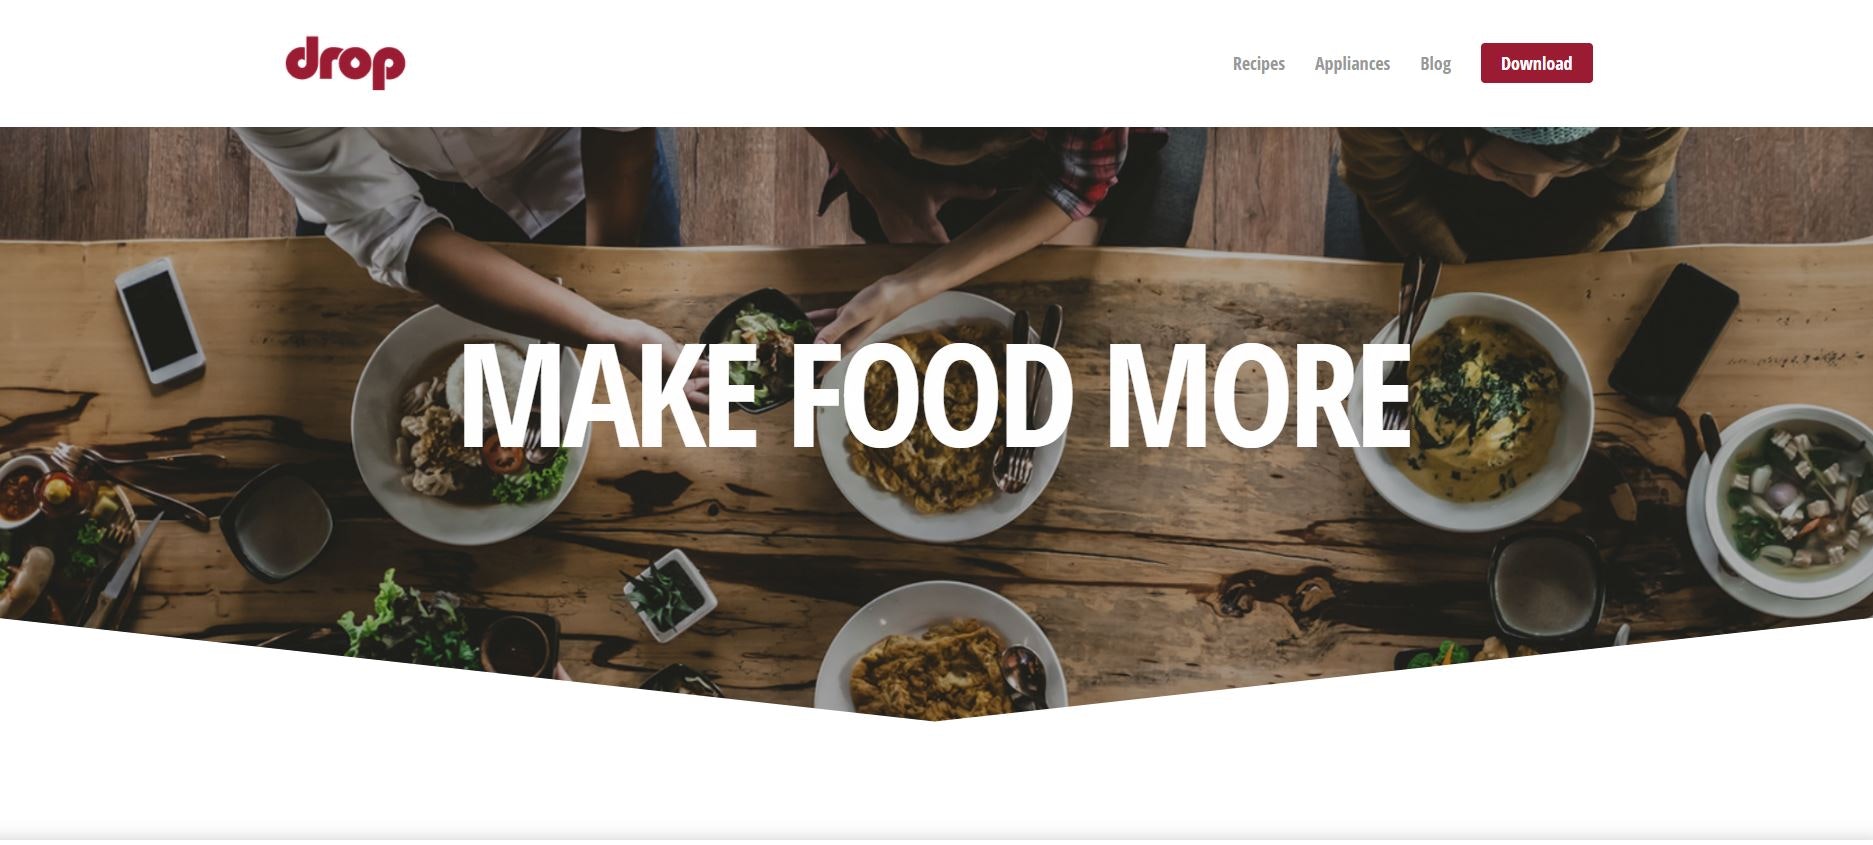Viewport: 1873px width, 845px height.
Task: Click the red Download button
Action: tap(1536, 63)
